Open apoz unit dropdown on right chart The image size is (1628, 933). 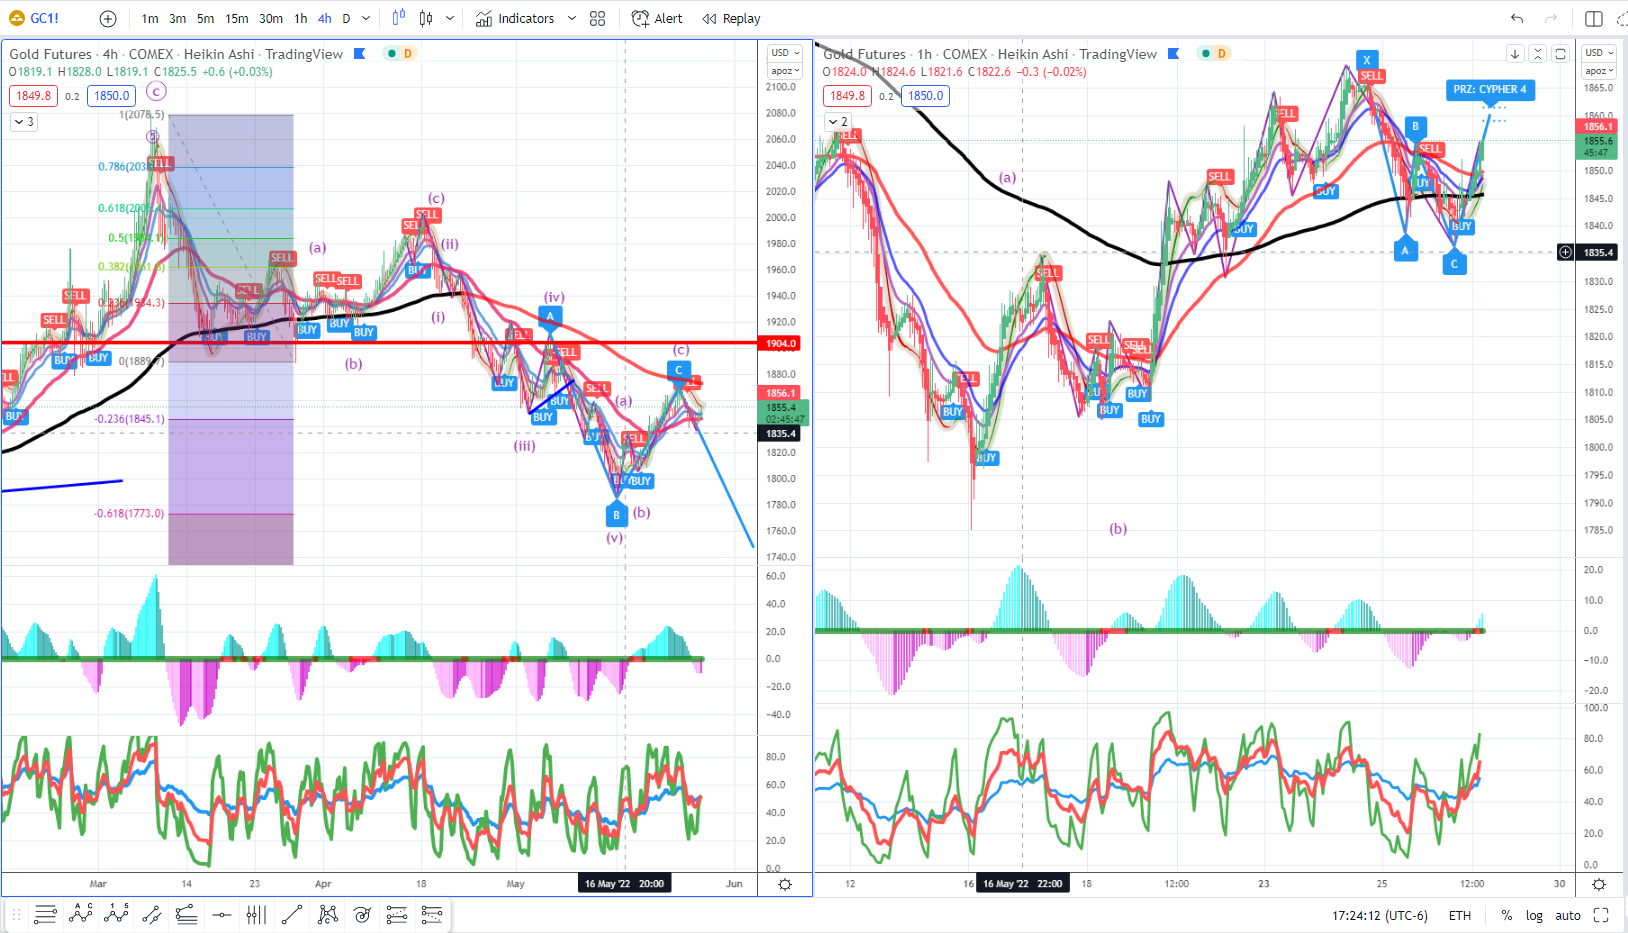tap(1599, 71)
